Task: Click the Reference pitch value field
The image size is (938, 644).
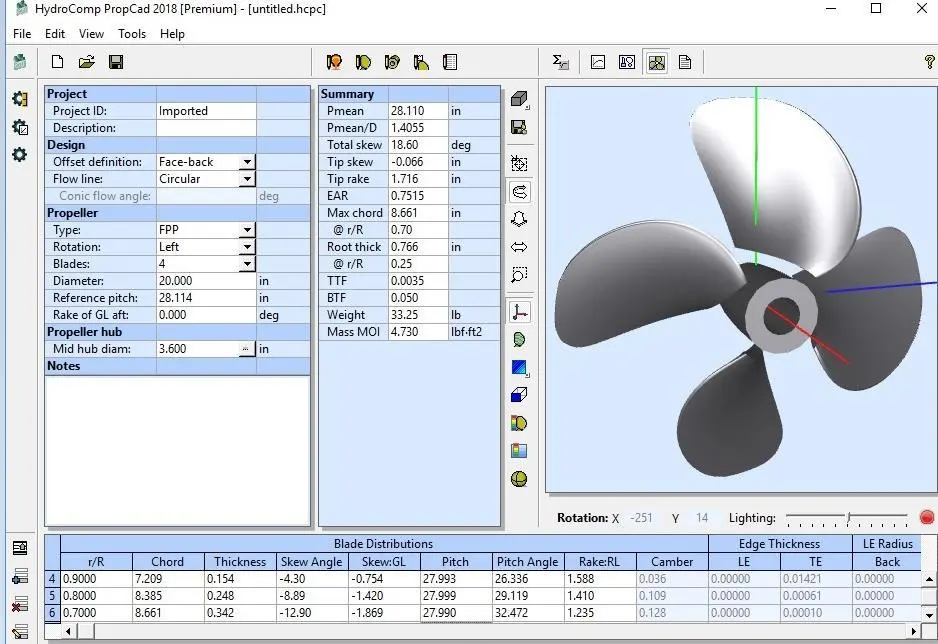Action: [x=206, y=298]
